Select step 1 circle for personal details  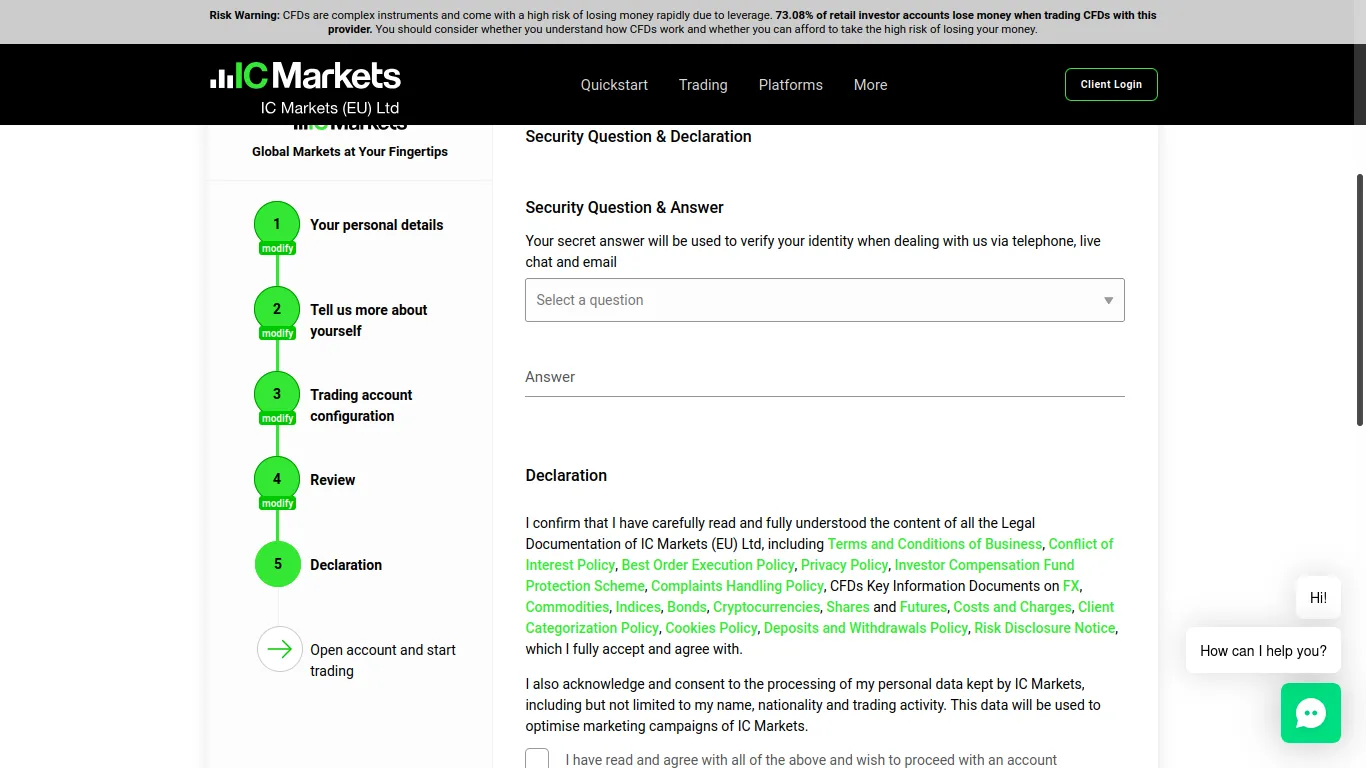tap(277, 224)
